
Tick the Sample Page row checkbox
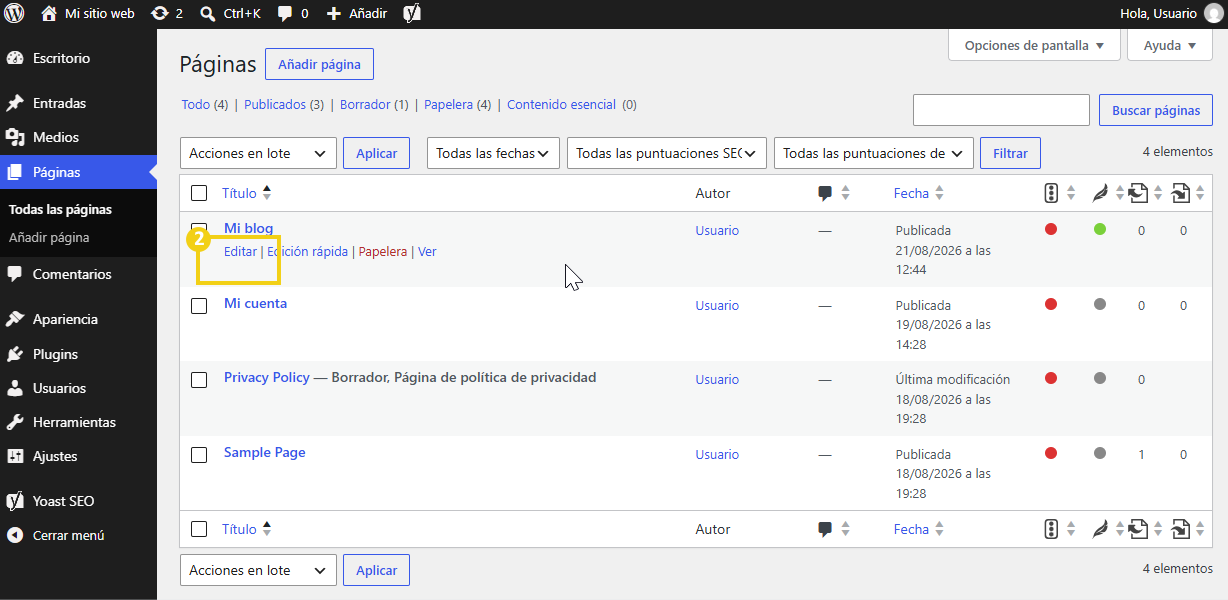[x=199, y=454]
